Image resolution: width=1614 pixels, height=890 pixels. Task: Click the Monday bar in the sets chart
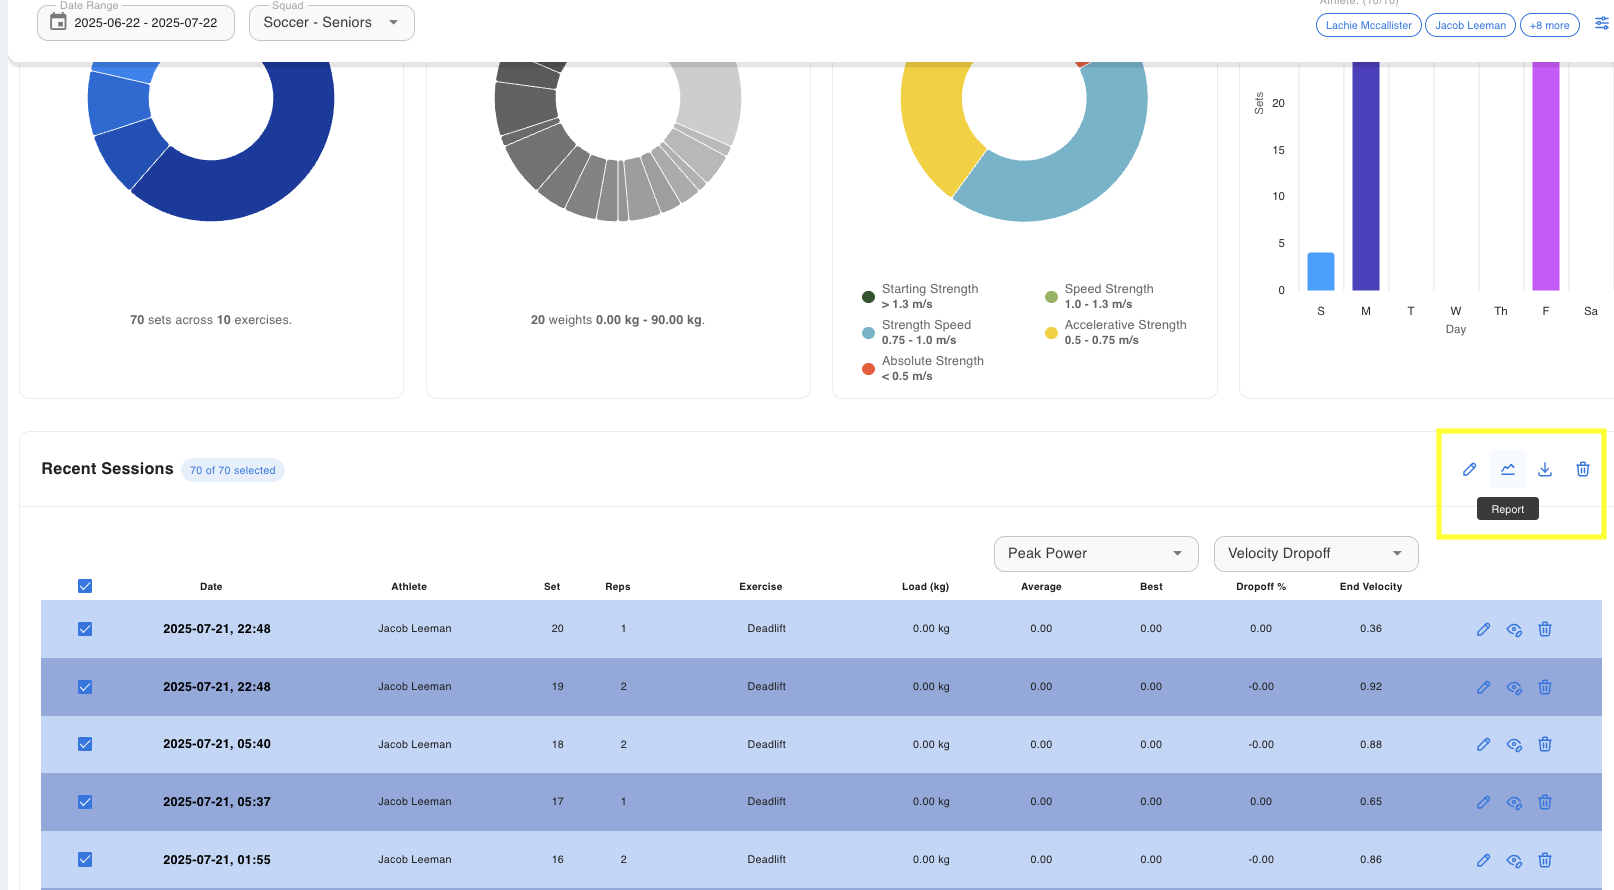tap(1366, 176)
